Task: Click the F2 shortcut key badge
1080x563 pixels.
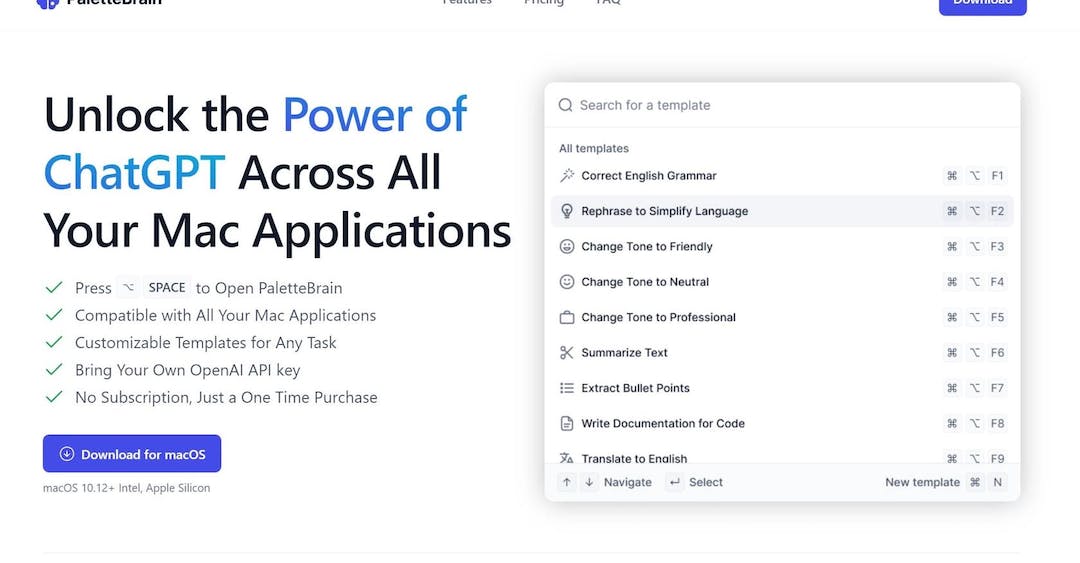Action: coord(997,211)
